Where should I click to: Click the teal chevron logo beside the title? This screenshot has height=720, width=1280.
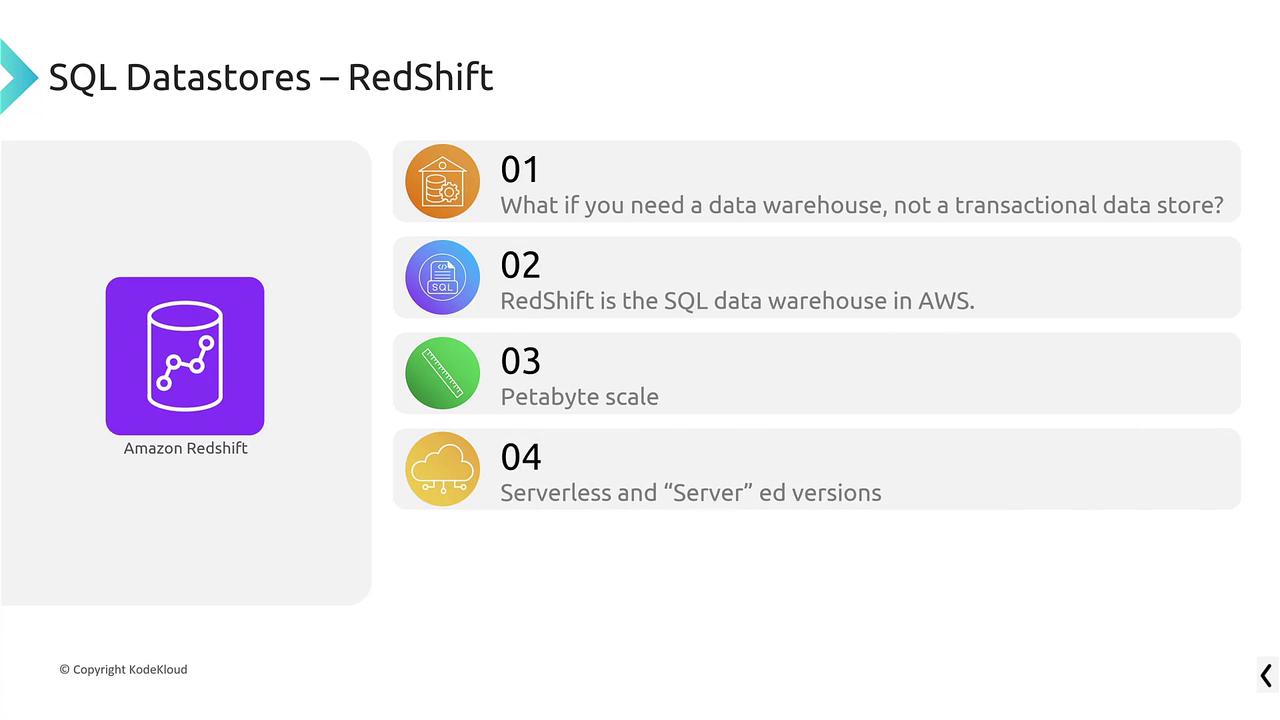[x=17, y=77]
